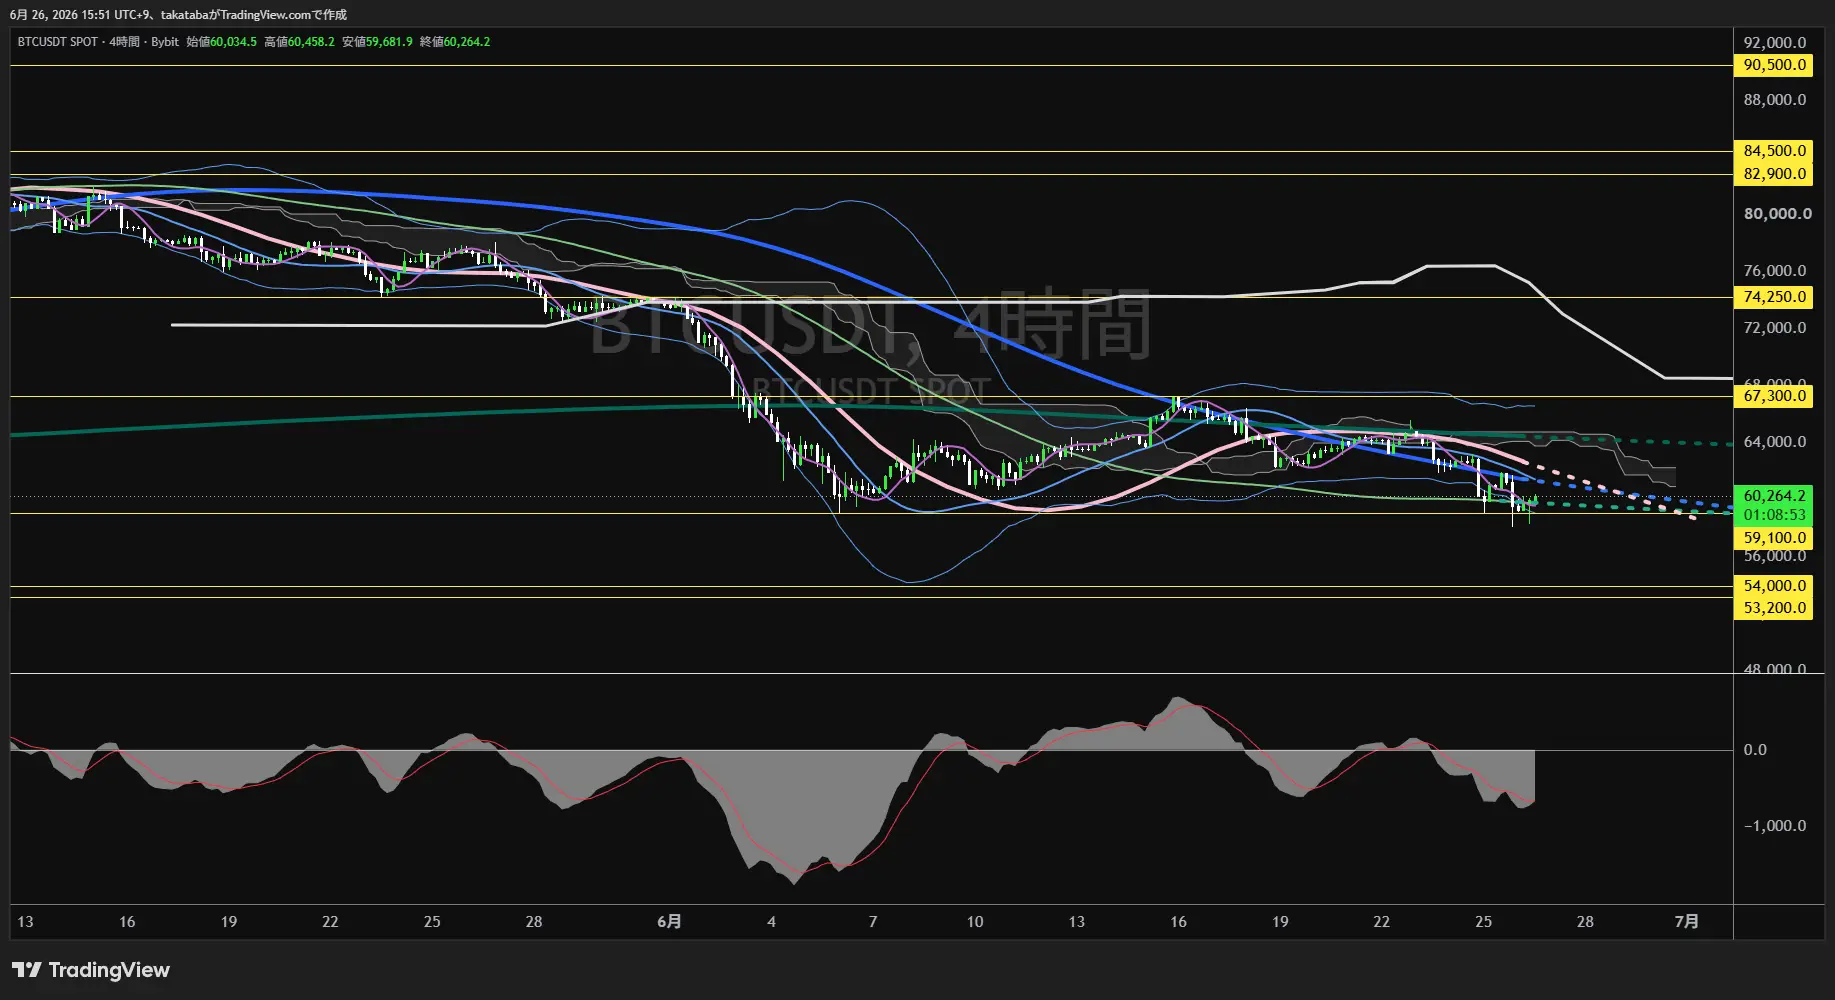
Task: Click the 92,000.0 axis label
Action: point(1775,43)
